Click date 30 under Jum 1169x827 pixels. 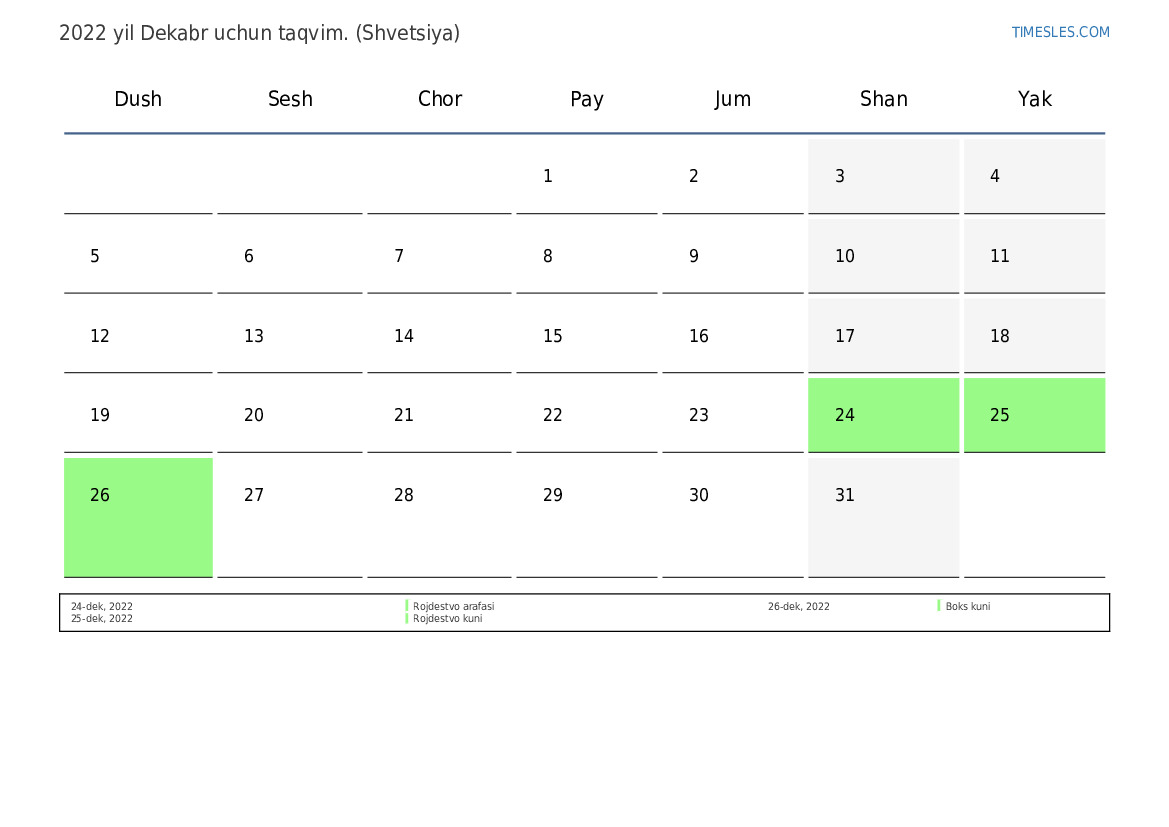699,495
